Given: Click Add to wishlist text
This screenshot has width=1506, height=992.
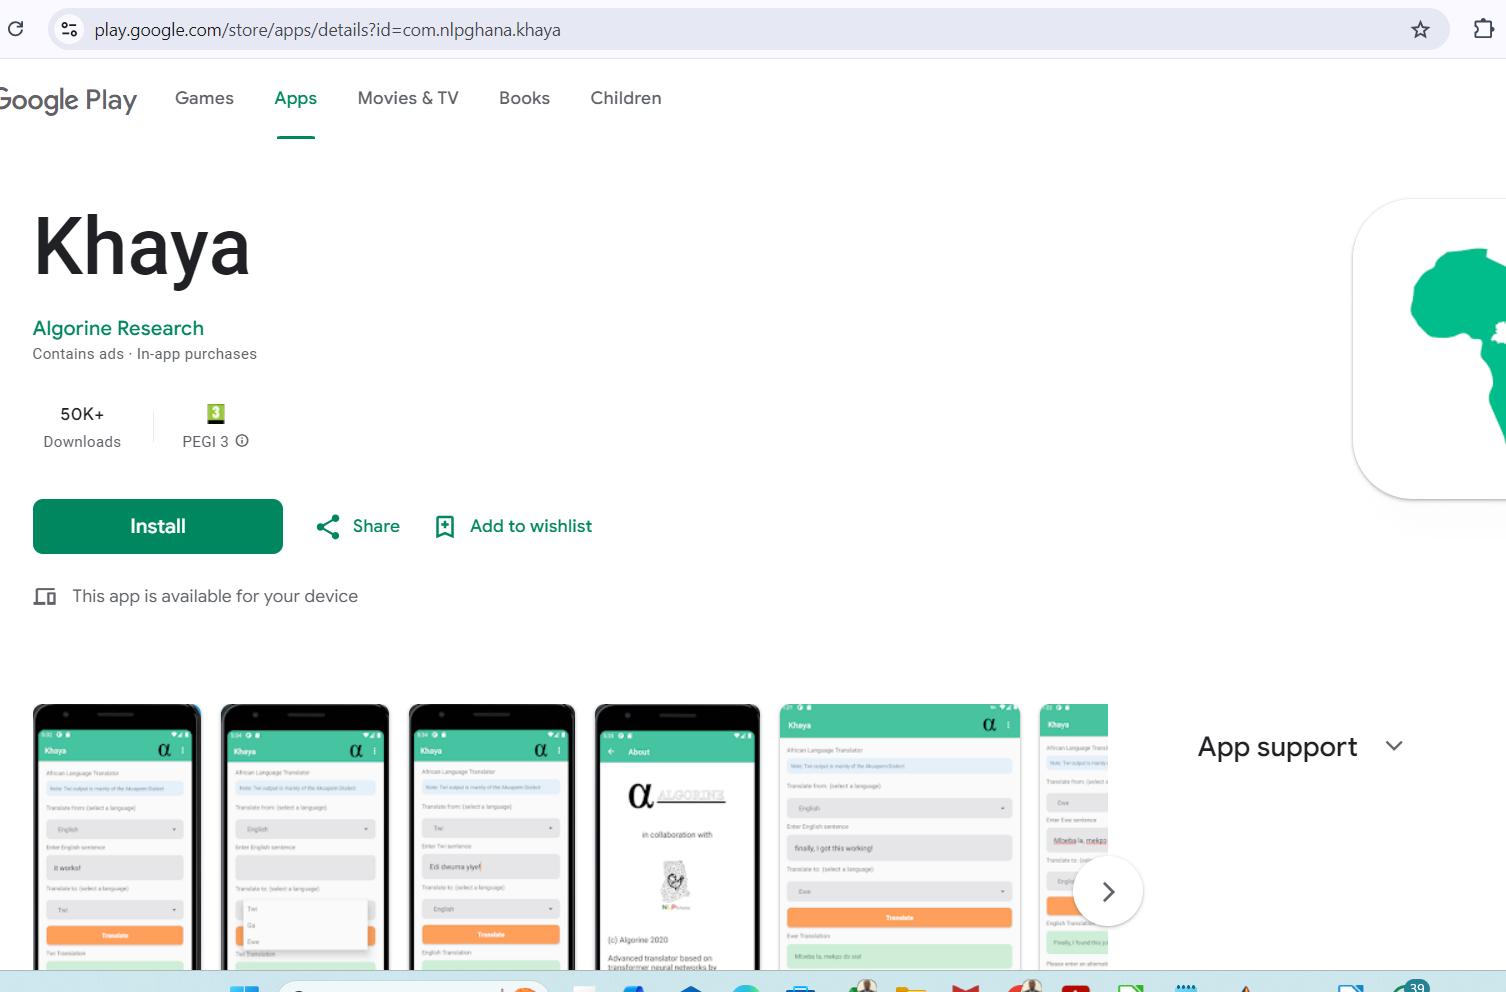Looking at the screenshot, I should tap(531, 526).
